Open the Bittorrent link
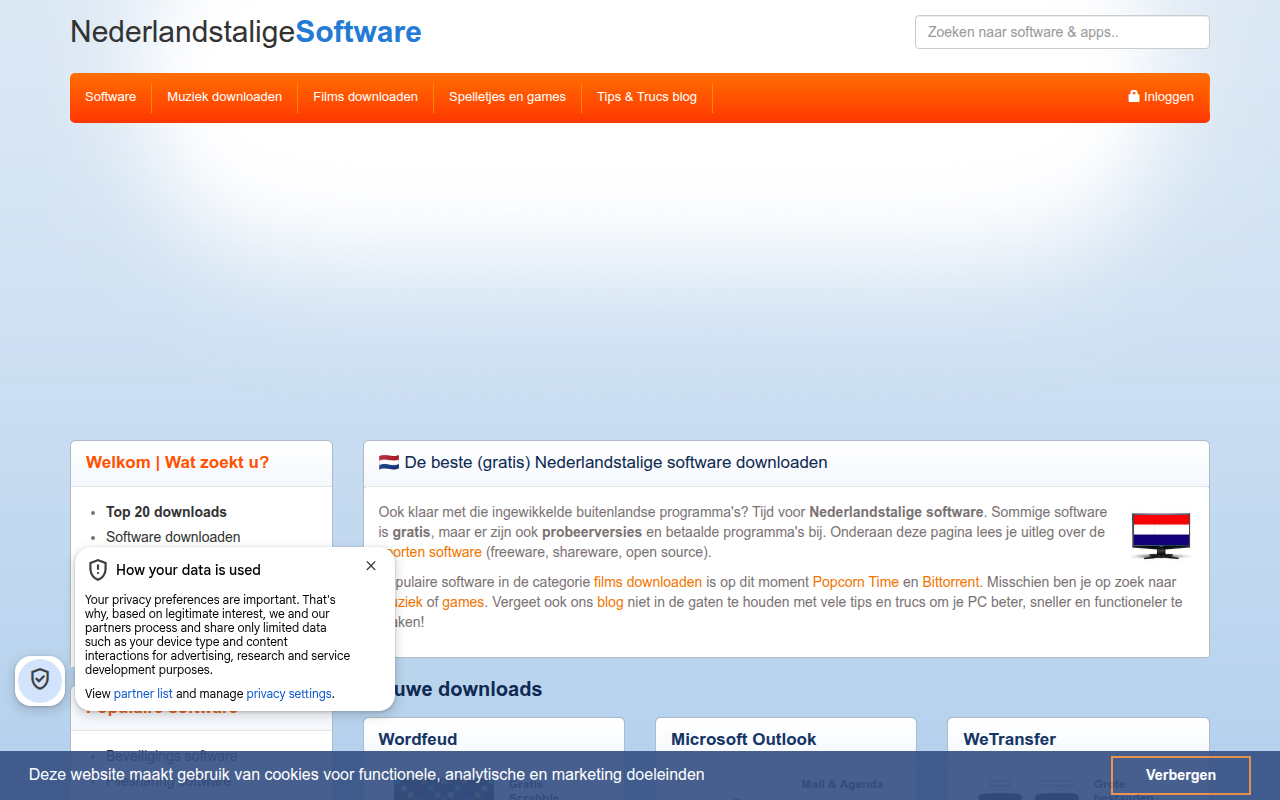This screenshot has height=800, width=1280. point(951,582)
